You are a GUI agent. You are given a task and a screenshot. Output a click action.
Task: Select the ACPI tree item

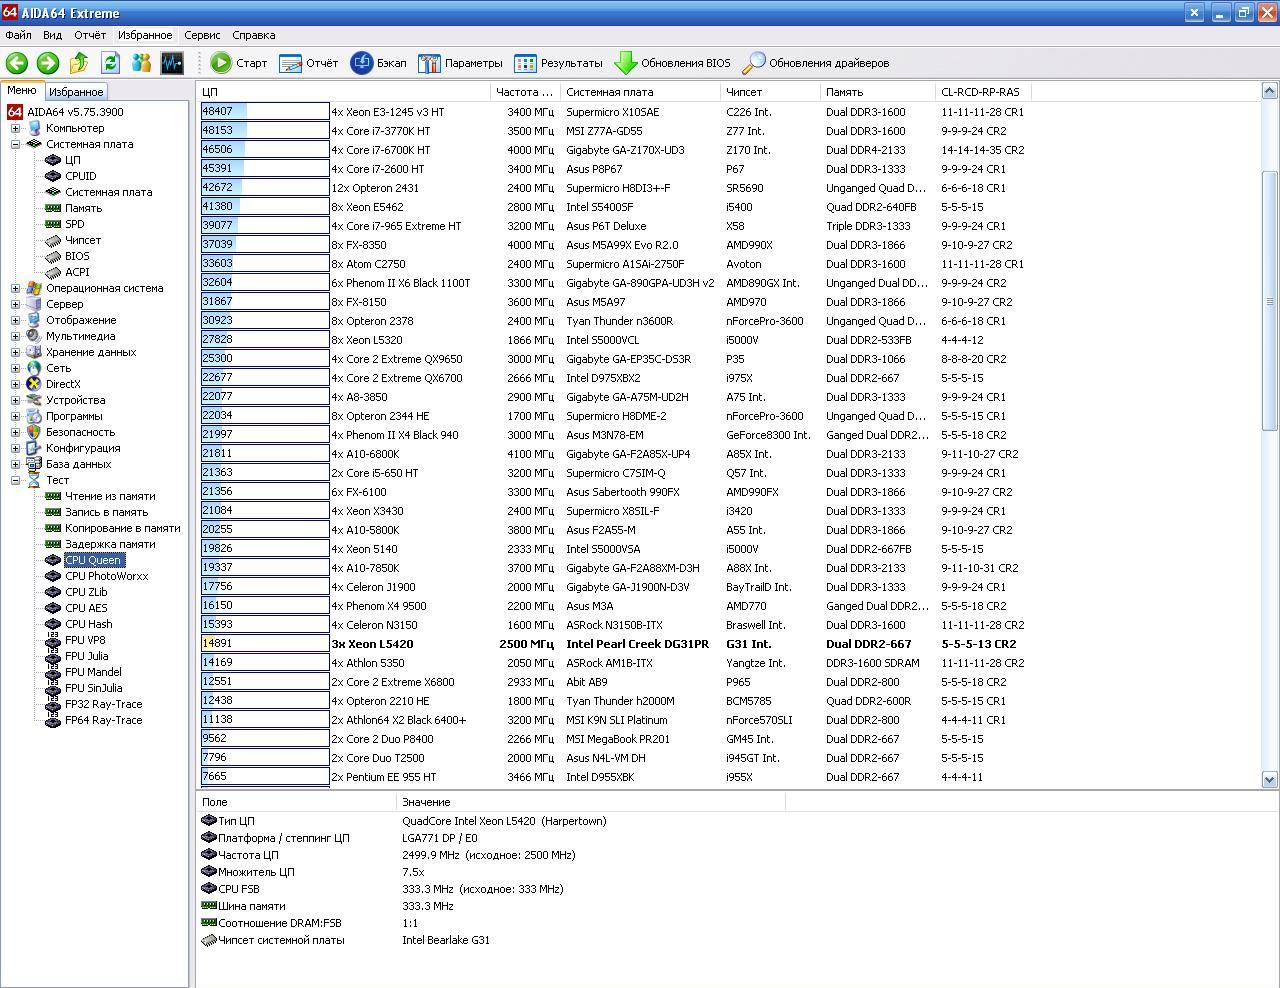click(77, 272)
